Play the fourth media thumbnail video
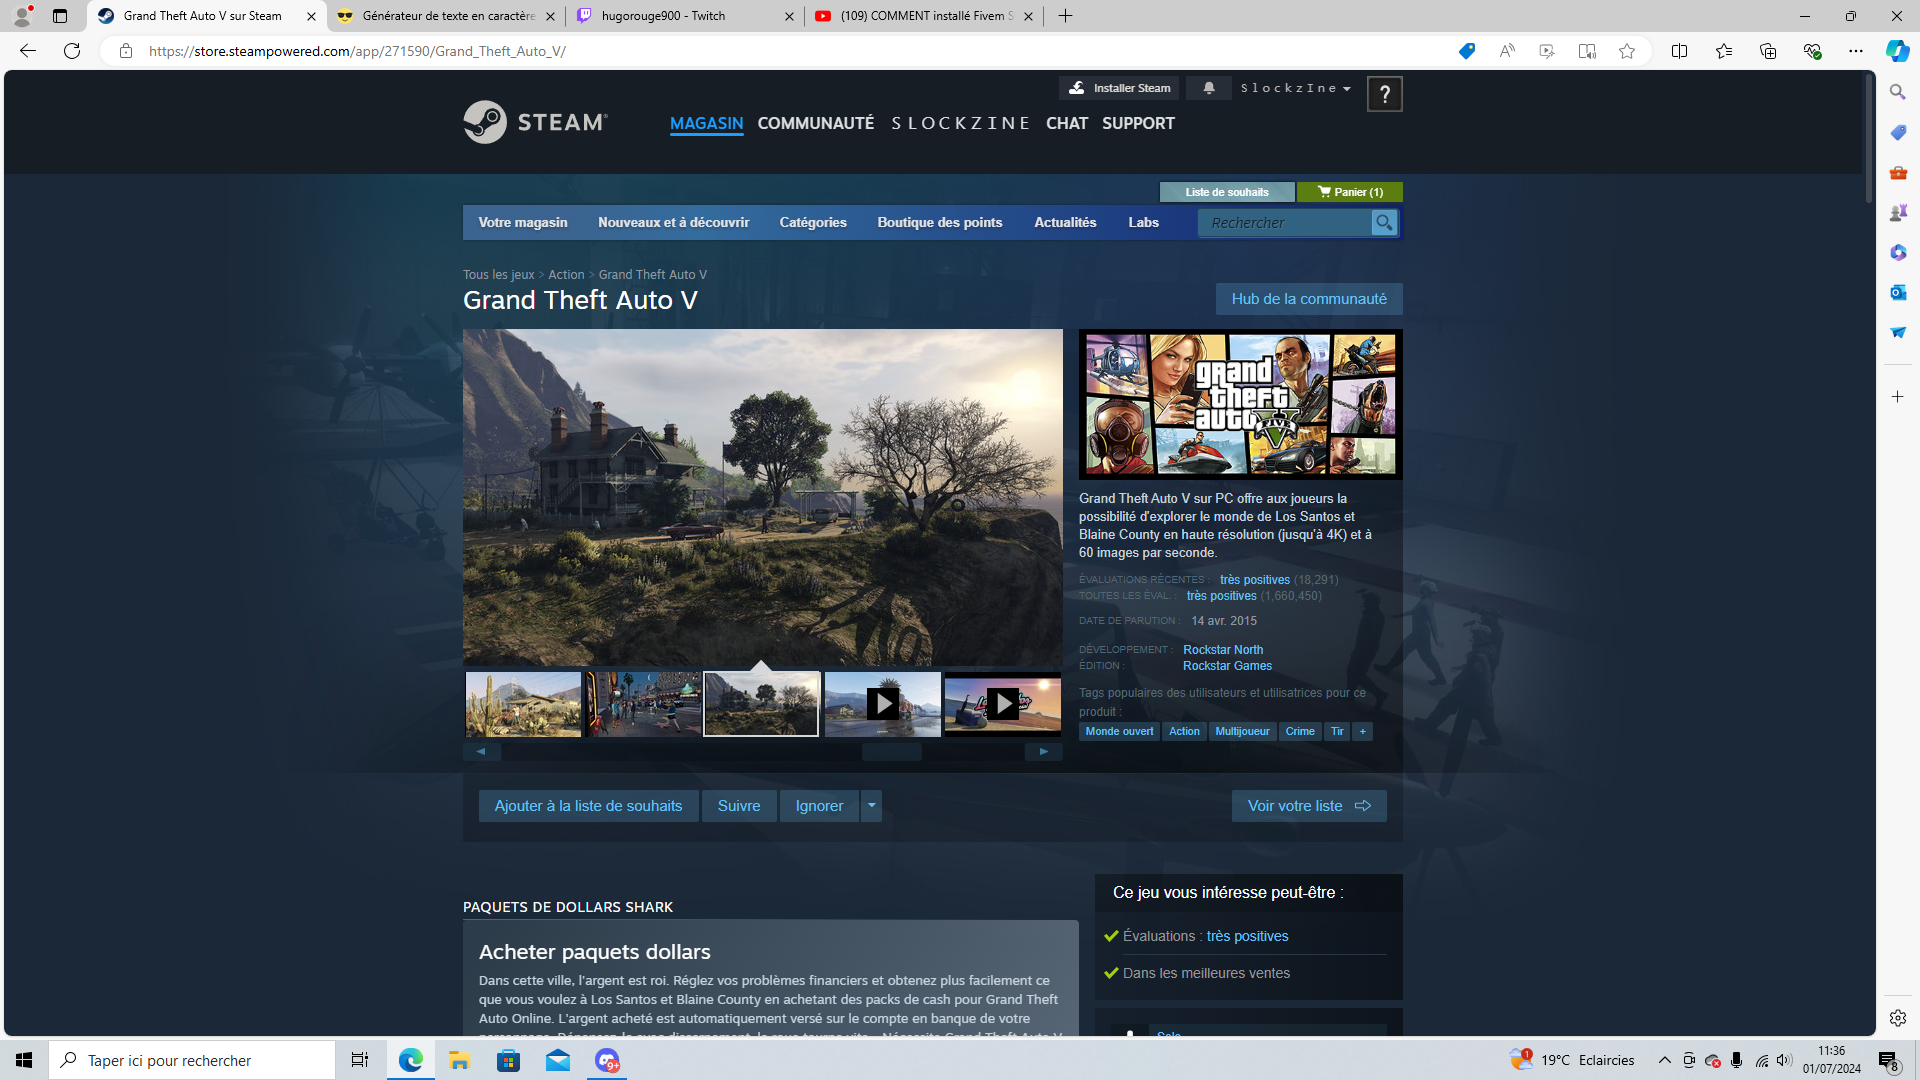This screenshot has height=1080, width=1920. (882, 704)
